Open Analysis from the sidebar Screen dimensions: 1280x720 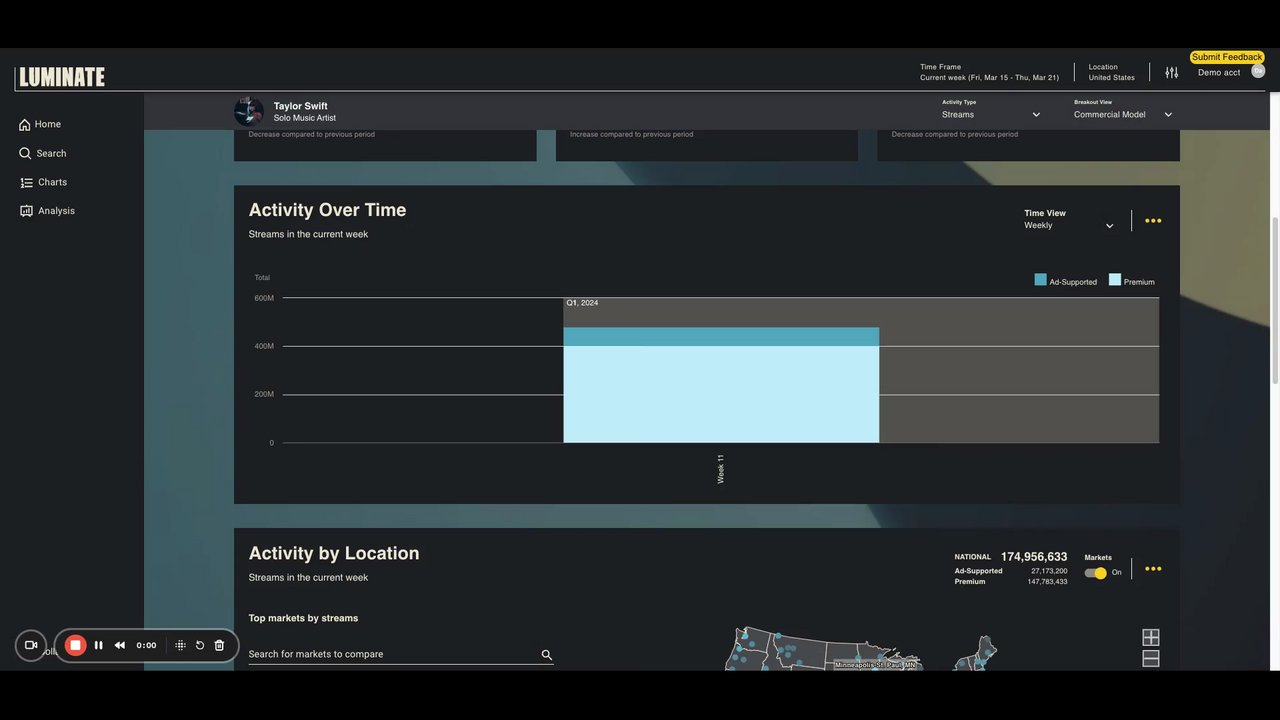tap(57, 211)
